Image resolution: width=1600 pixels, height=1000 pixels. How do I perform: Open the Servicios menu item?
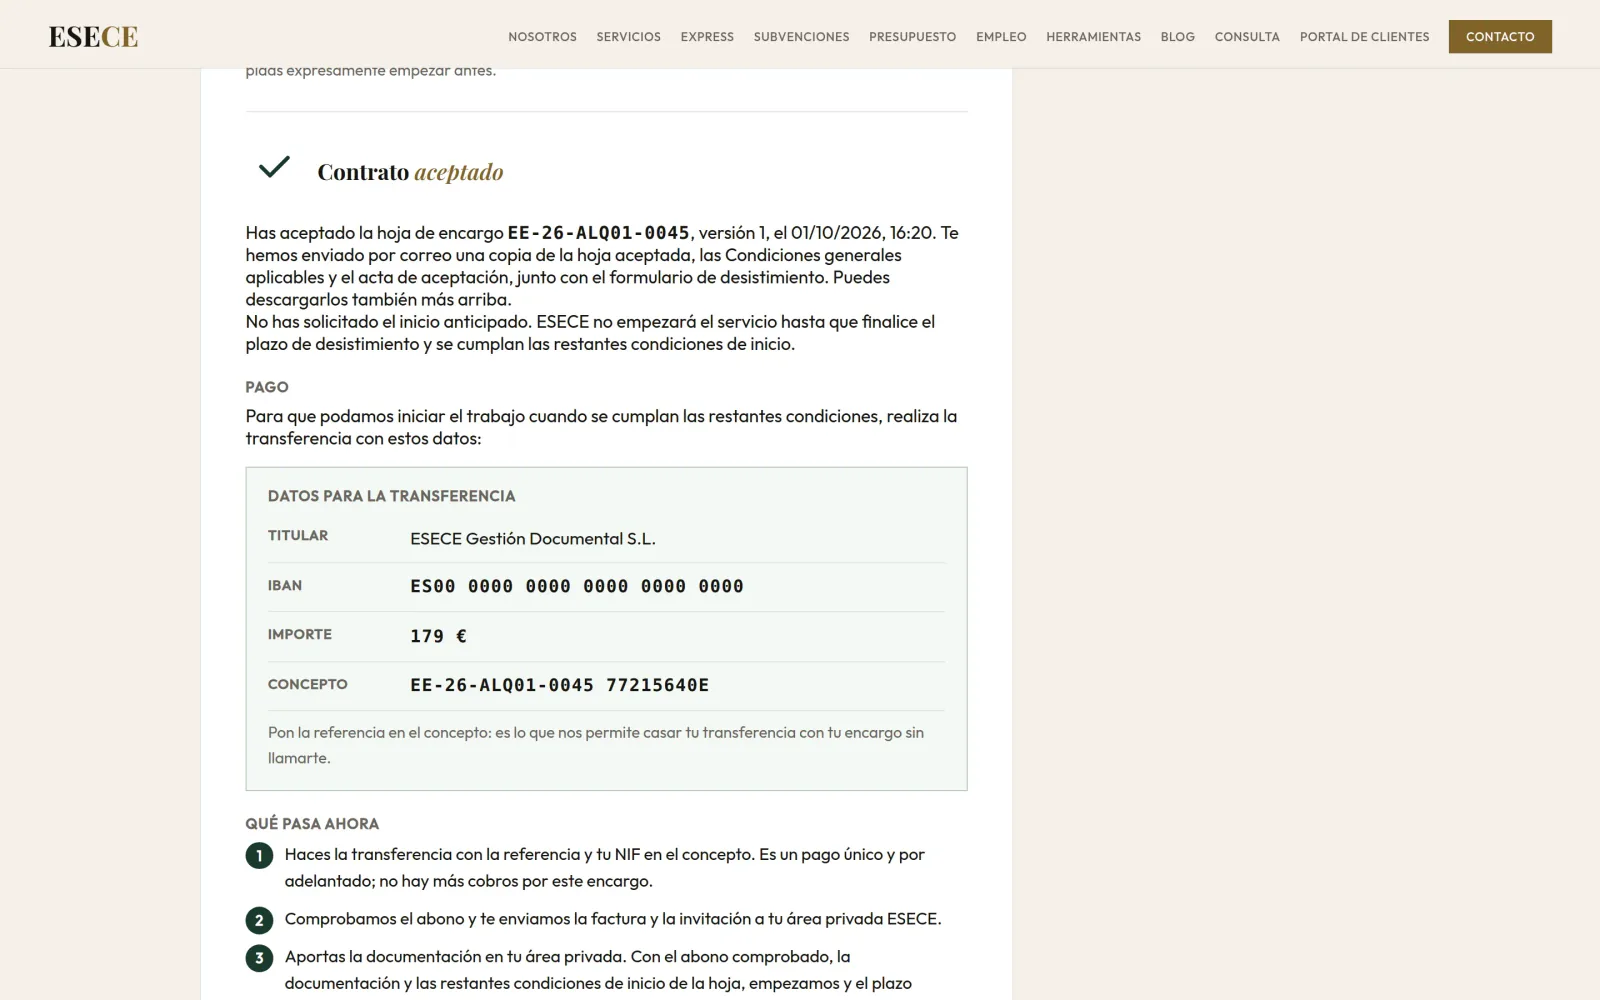coord(628,37)
